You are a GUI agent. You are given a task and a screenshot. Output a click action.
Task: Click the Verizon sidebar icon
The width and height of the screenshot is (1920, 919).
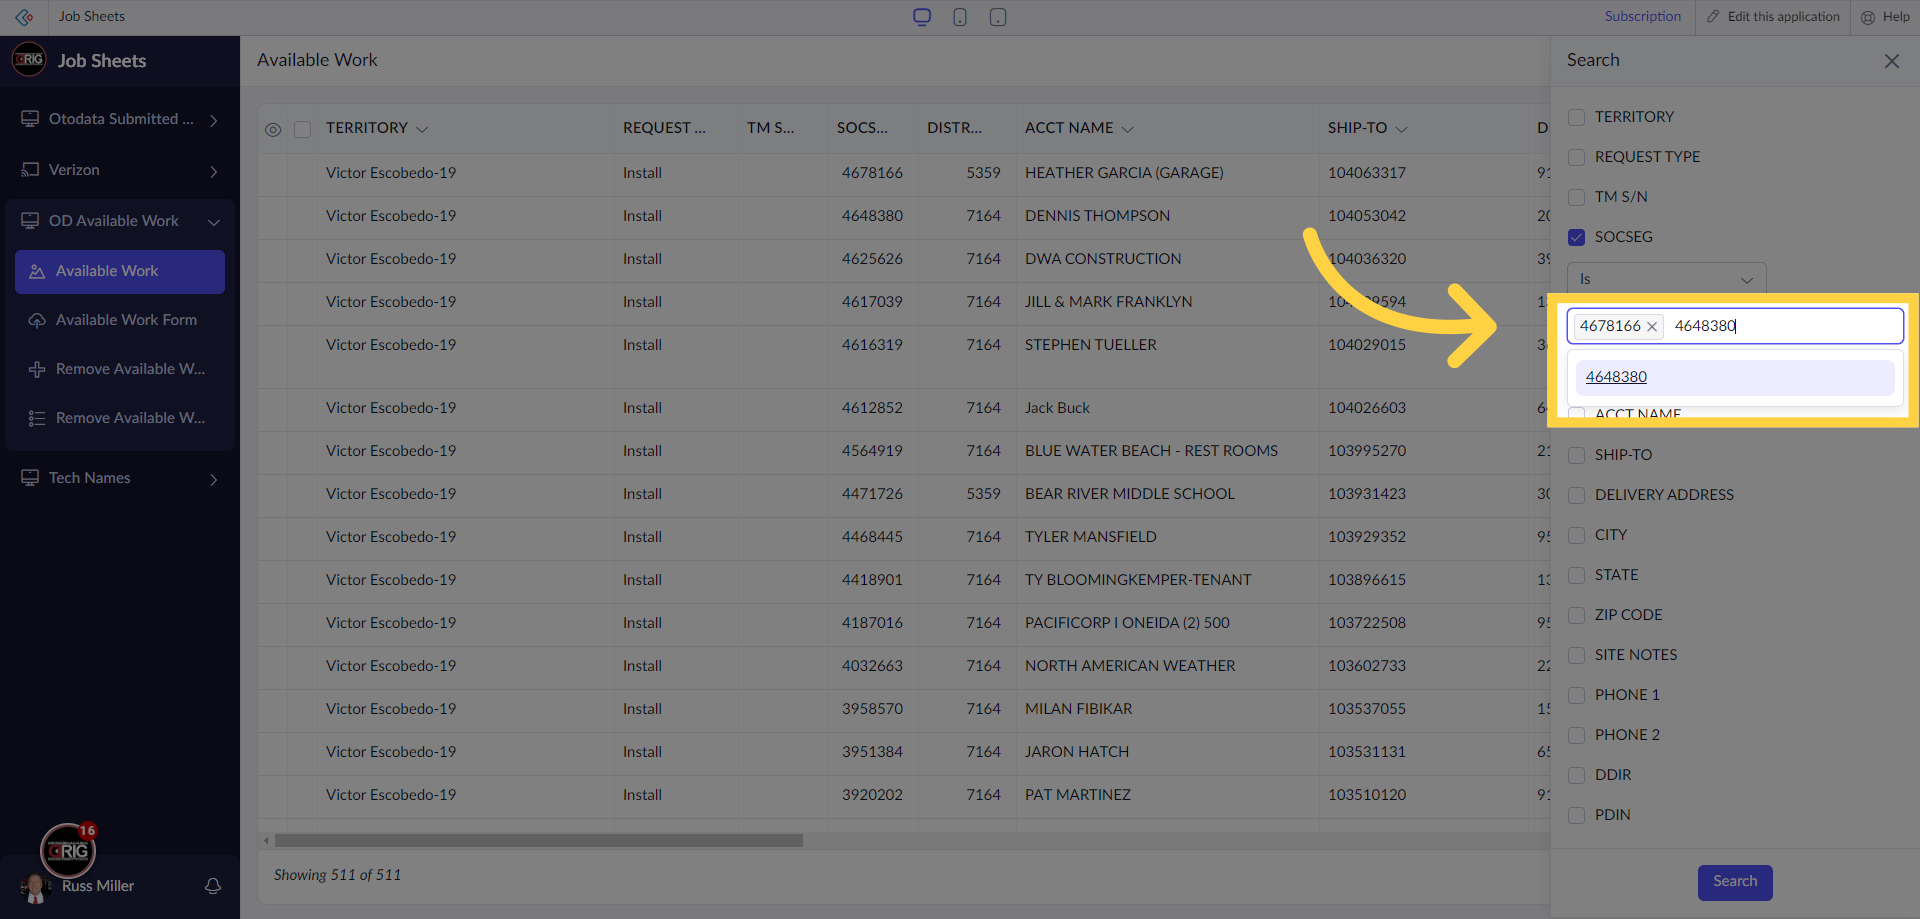(x=30, y=170)
